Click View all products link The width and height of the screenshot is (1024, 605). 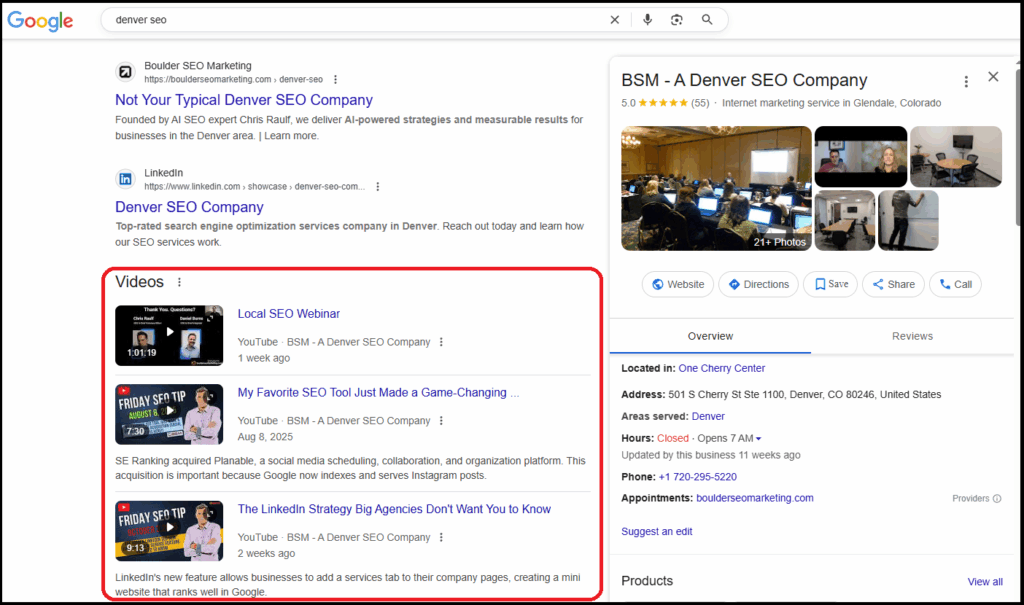[x=984, y=582]
